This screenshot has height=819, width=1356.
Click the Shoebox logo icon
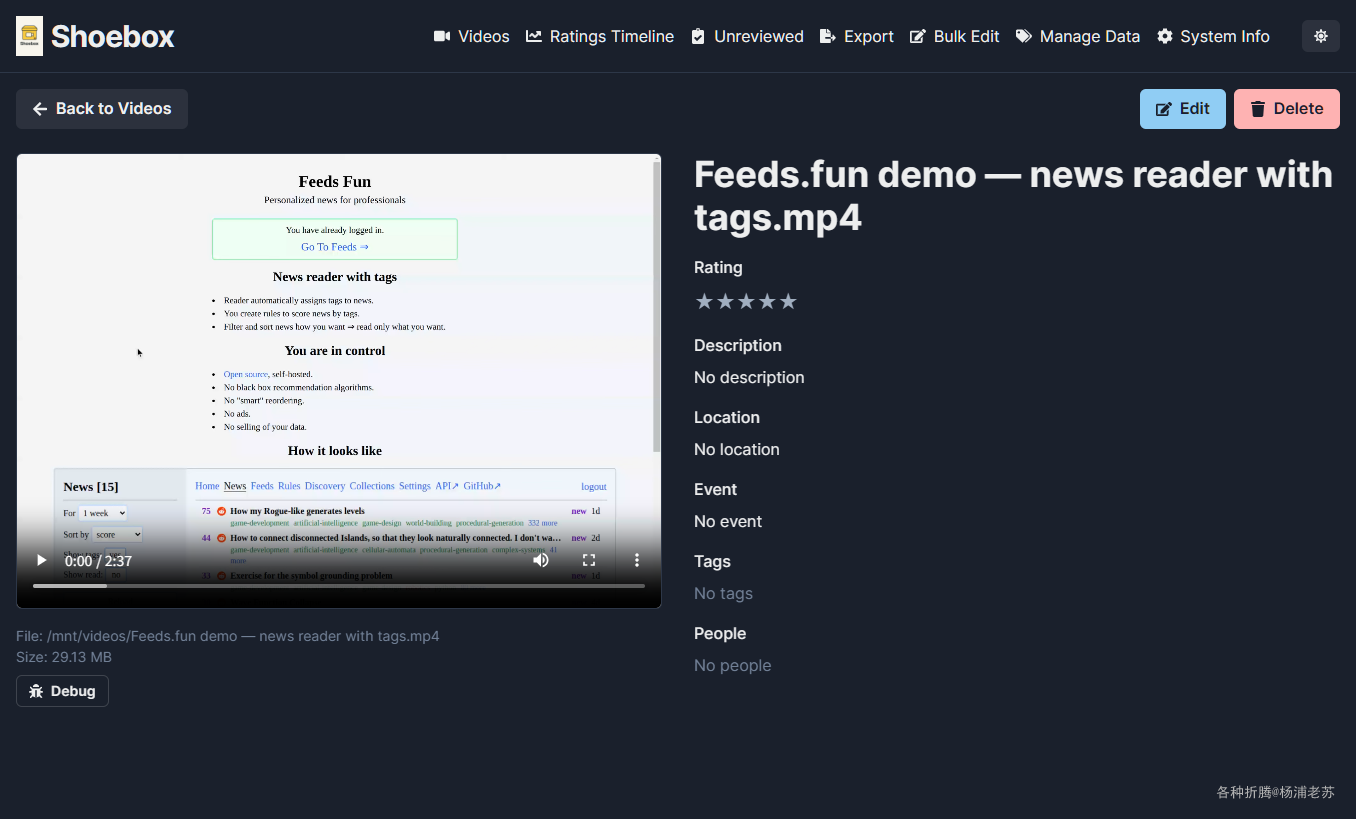pyautogui.click(x=29, y=36)
